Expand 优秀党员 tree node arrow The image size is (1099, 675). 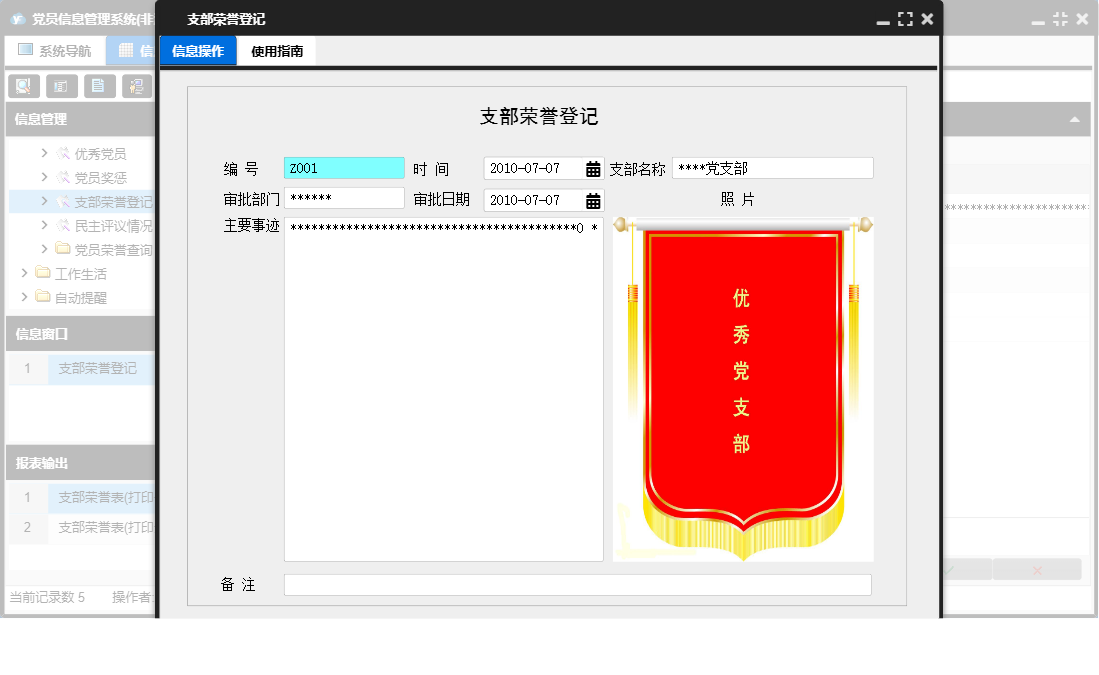coord(44,153)
